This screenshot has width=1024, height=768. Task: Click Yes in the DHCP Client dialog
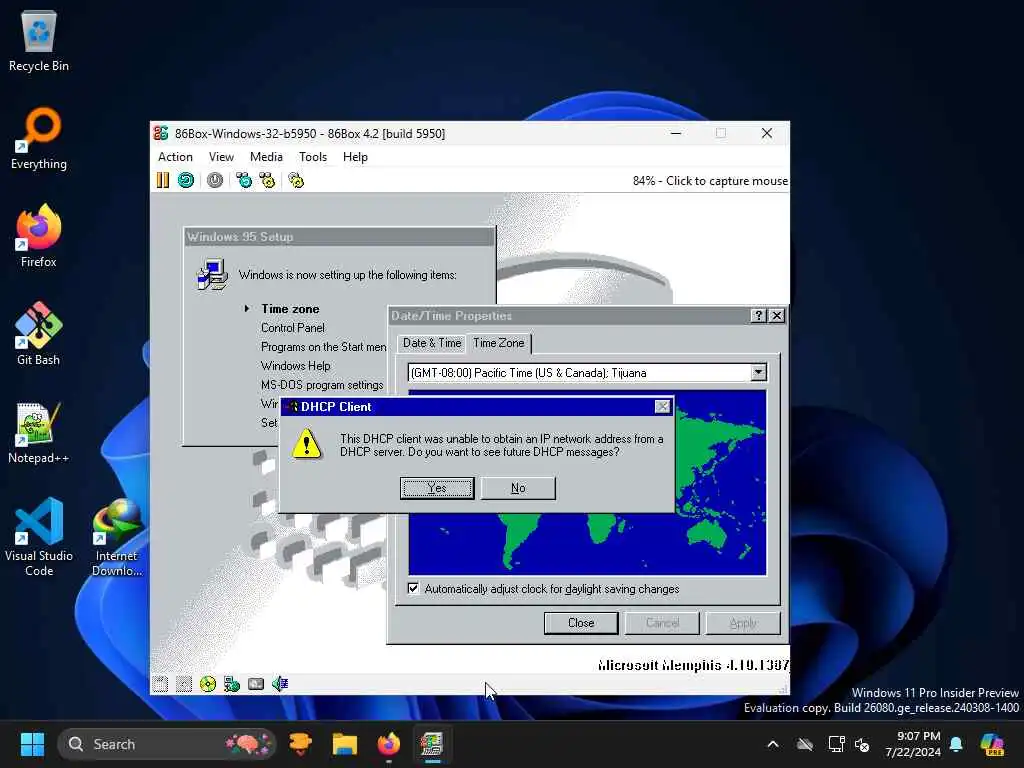click(437, 488)
